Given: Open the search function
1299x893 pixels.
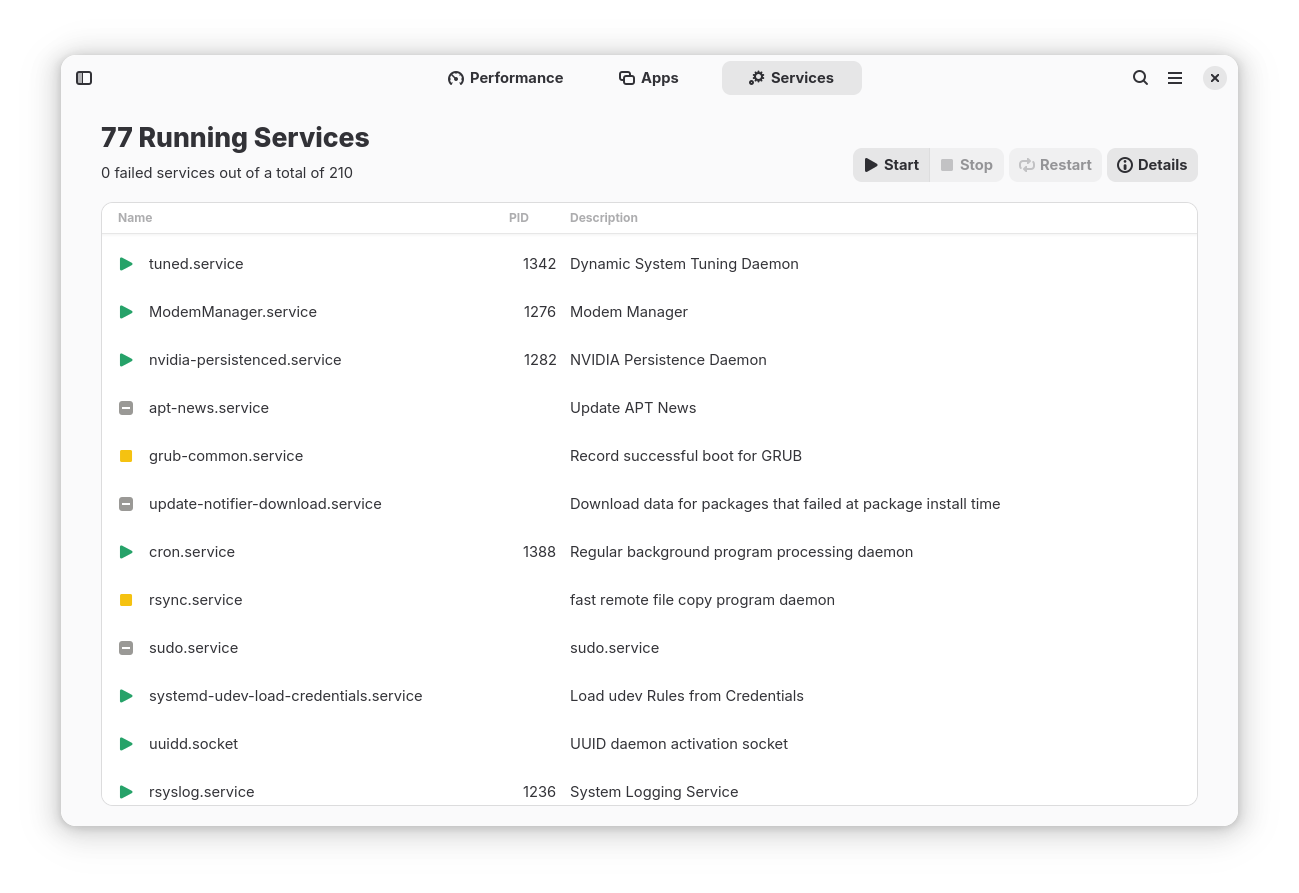Looking at the screenshot, I should click(1140, 77).
